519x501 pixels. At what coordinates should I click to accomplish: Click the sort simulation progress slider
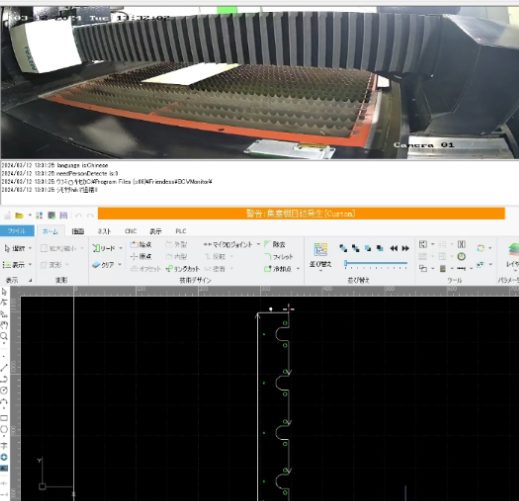click(376, 264)
